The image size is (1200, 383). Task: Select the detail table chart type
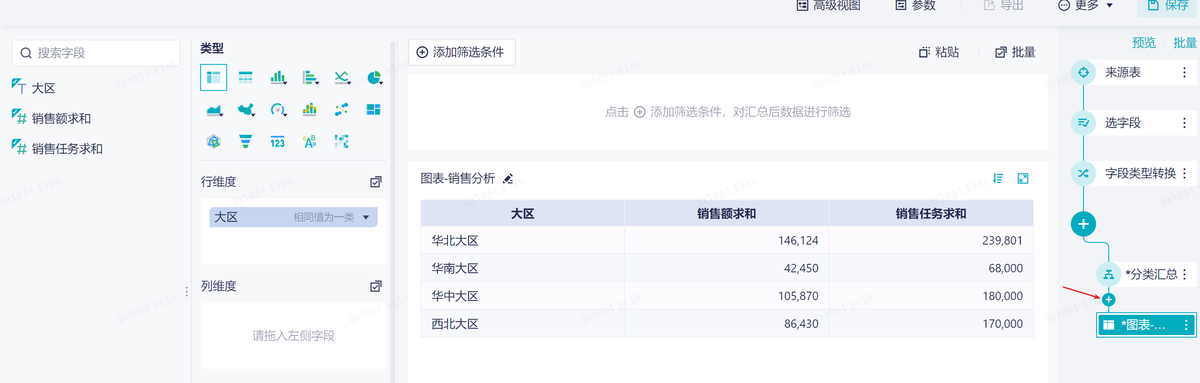tap(246, 77)
